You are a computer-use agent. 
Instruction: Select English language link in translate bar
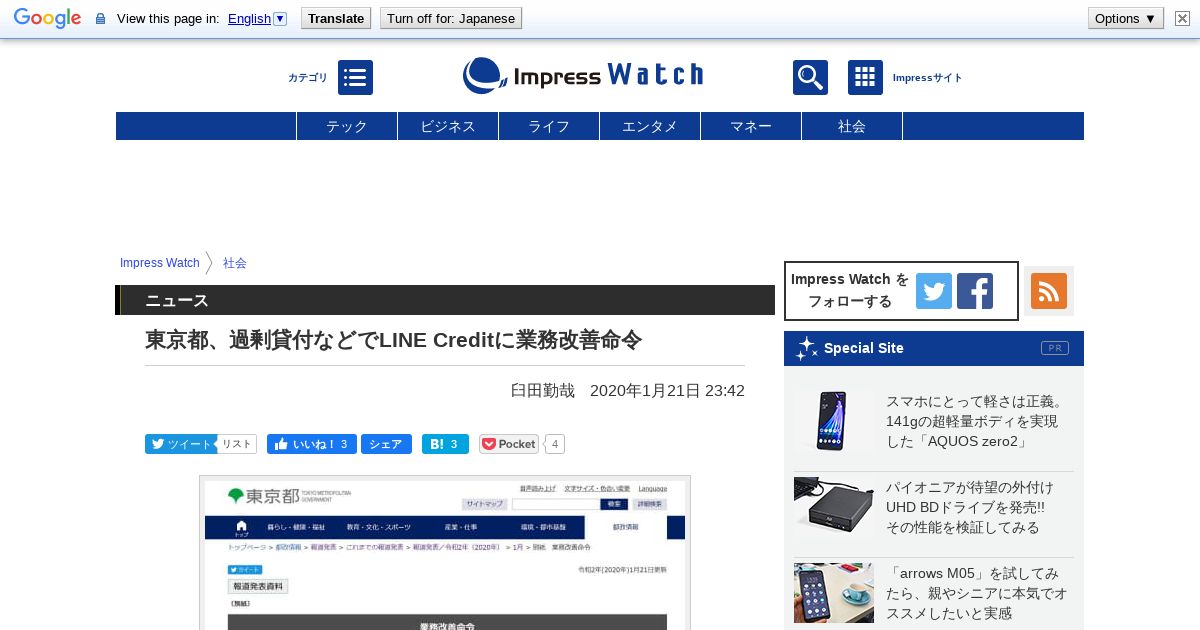(x=249, y=18)
